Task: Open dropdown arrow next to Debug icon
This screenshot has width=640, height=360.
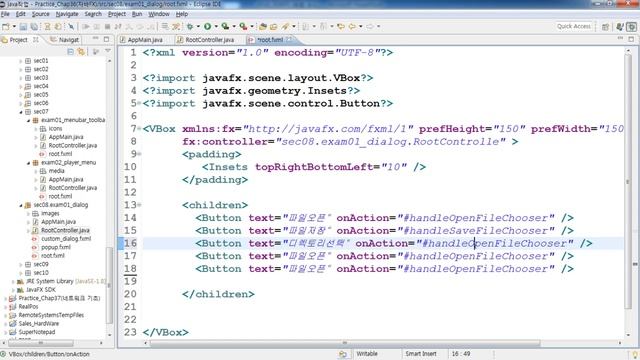Action: [x=198, y=27]
